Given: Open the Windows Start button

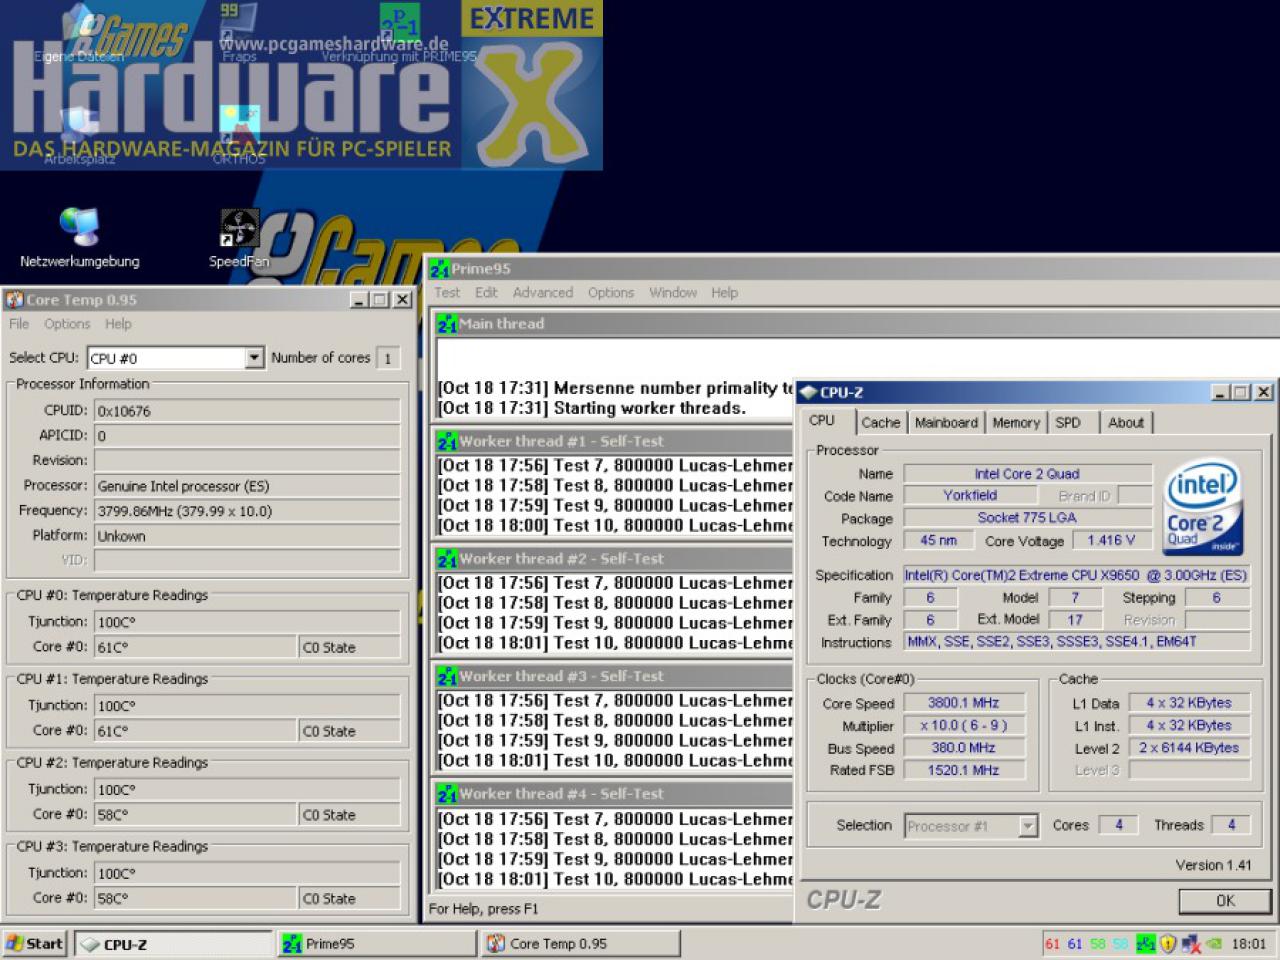Looking at the screenshot, I should (x=36, y=943).
